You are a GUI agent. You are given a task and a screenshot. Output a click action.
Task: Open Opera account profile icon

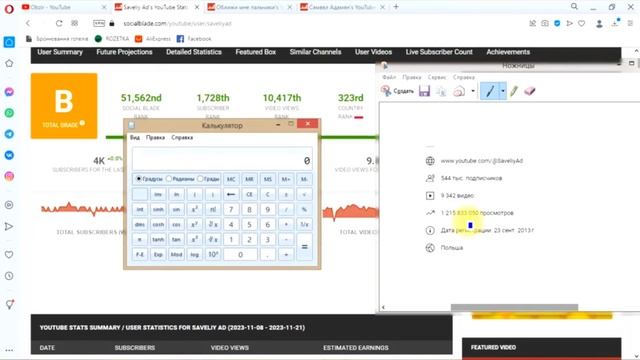coord(599,24)
